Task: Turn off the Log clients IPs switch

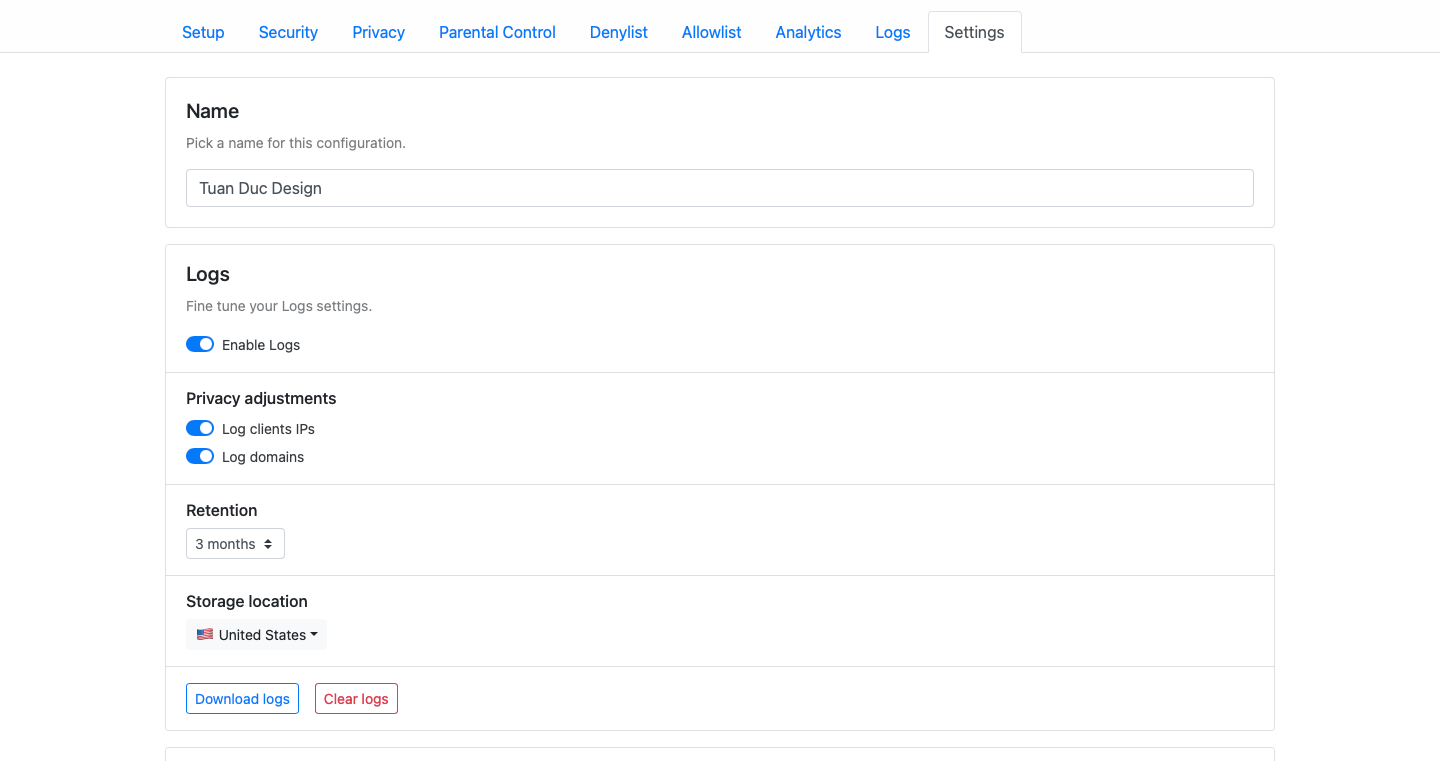Action: click(200, 428)
